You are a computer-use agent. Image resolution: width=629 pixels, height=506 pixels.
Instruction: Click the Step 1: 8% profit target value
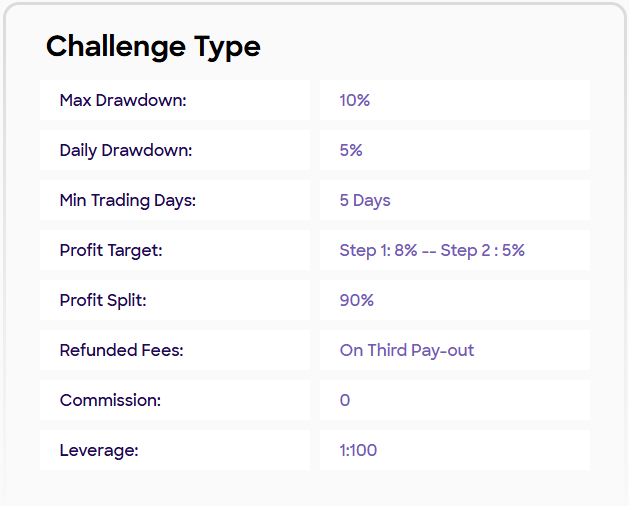point(378,250)
